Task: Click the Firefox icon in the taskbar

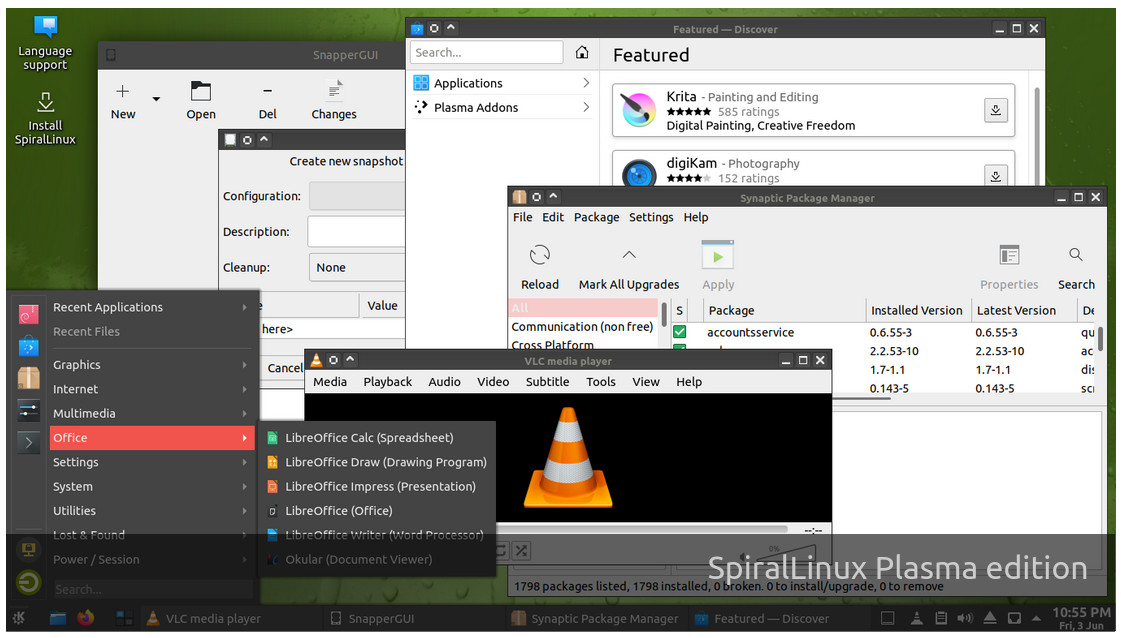Action: (86, 618)
